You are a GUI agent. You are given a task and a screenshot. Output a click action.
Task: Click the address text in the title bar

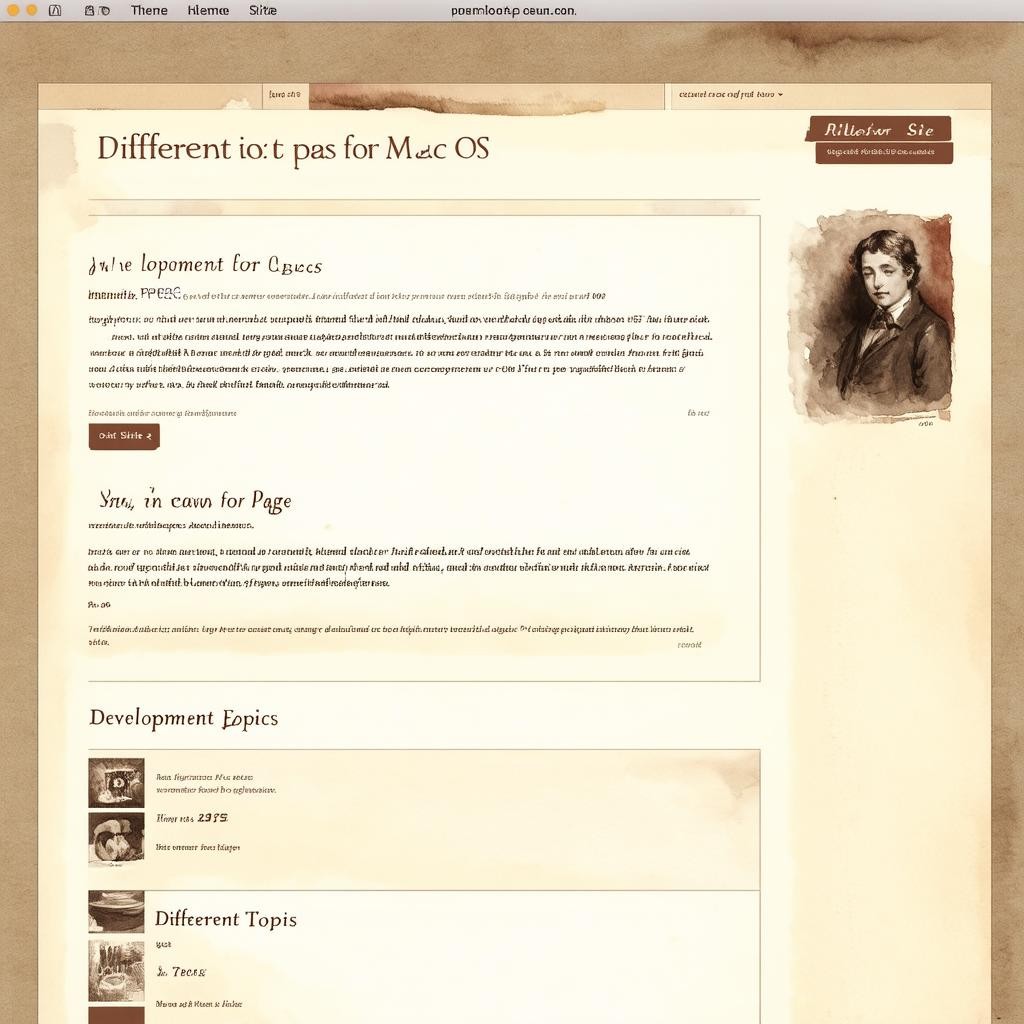[513, 10]
